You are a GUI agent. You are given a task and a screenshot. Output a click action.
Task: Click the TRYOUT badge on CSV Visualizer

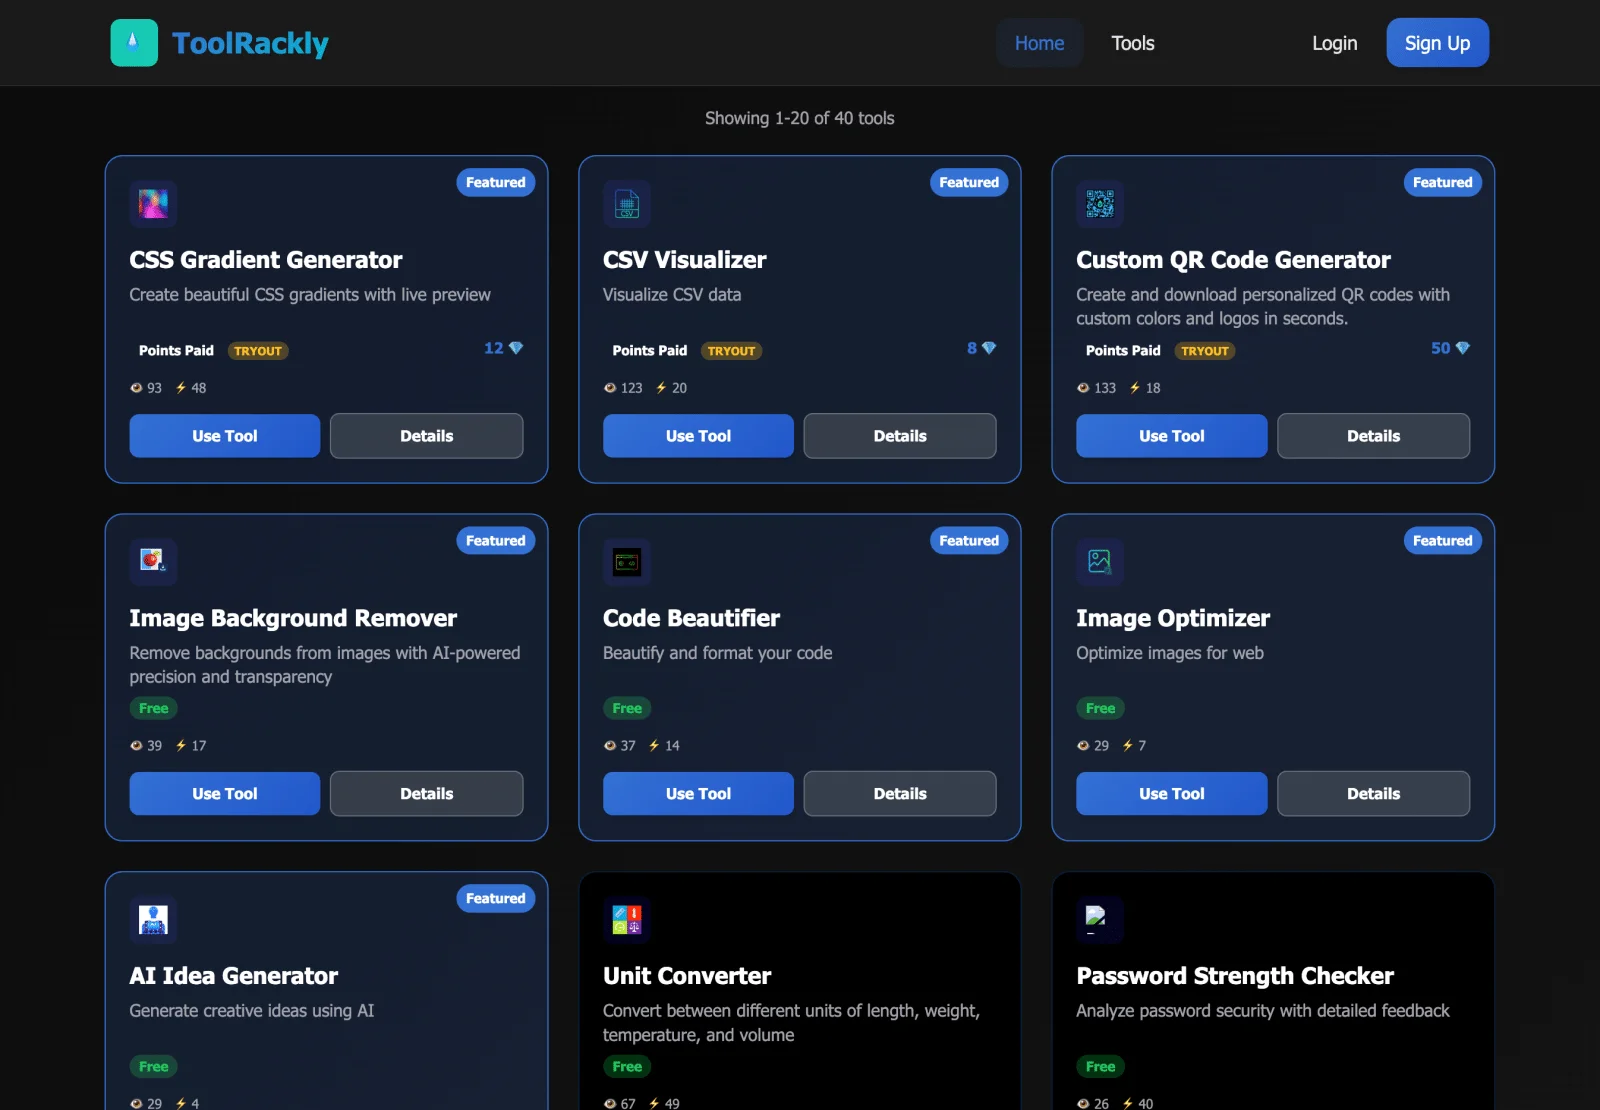point(731,351)
